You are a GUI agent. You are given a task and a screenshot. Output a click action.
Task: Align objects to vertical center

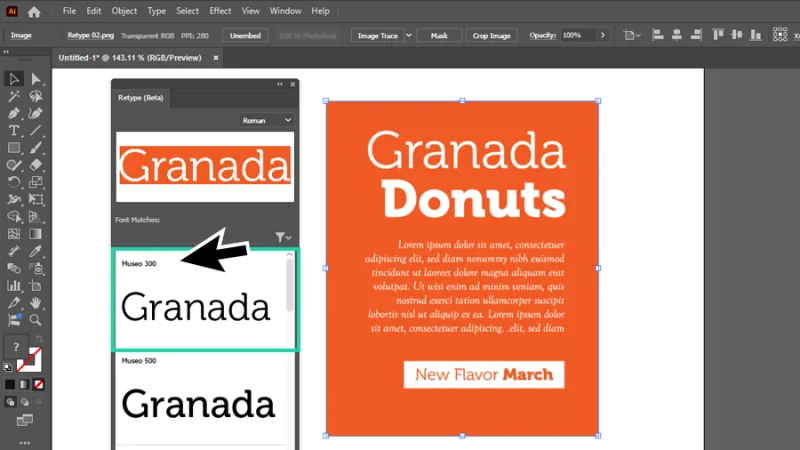click(x=737, y=35)
